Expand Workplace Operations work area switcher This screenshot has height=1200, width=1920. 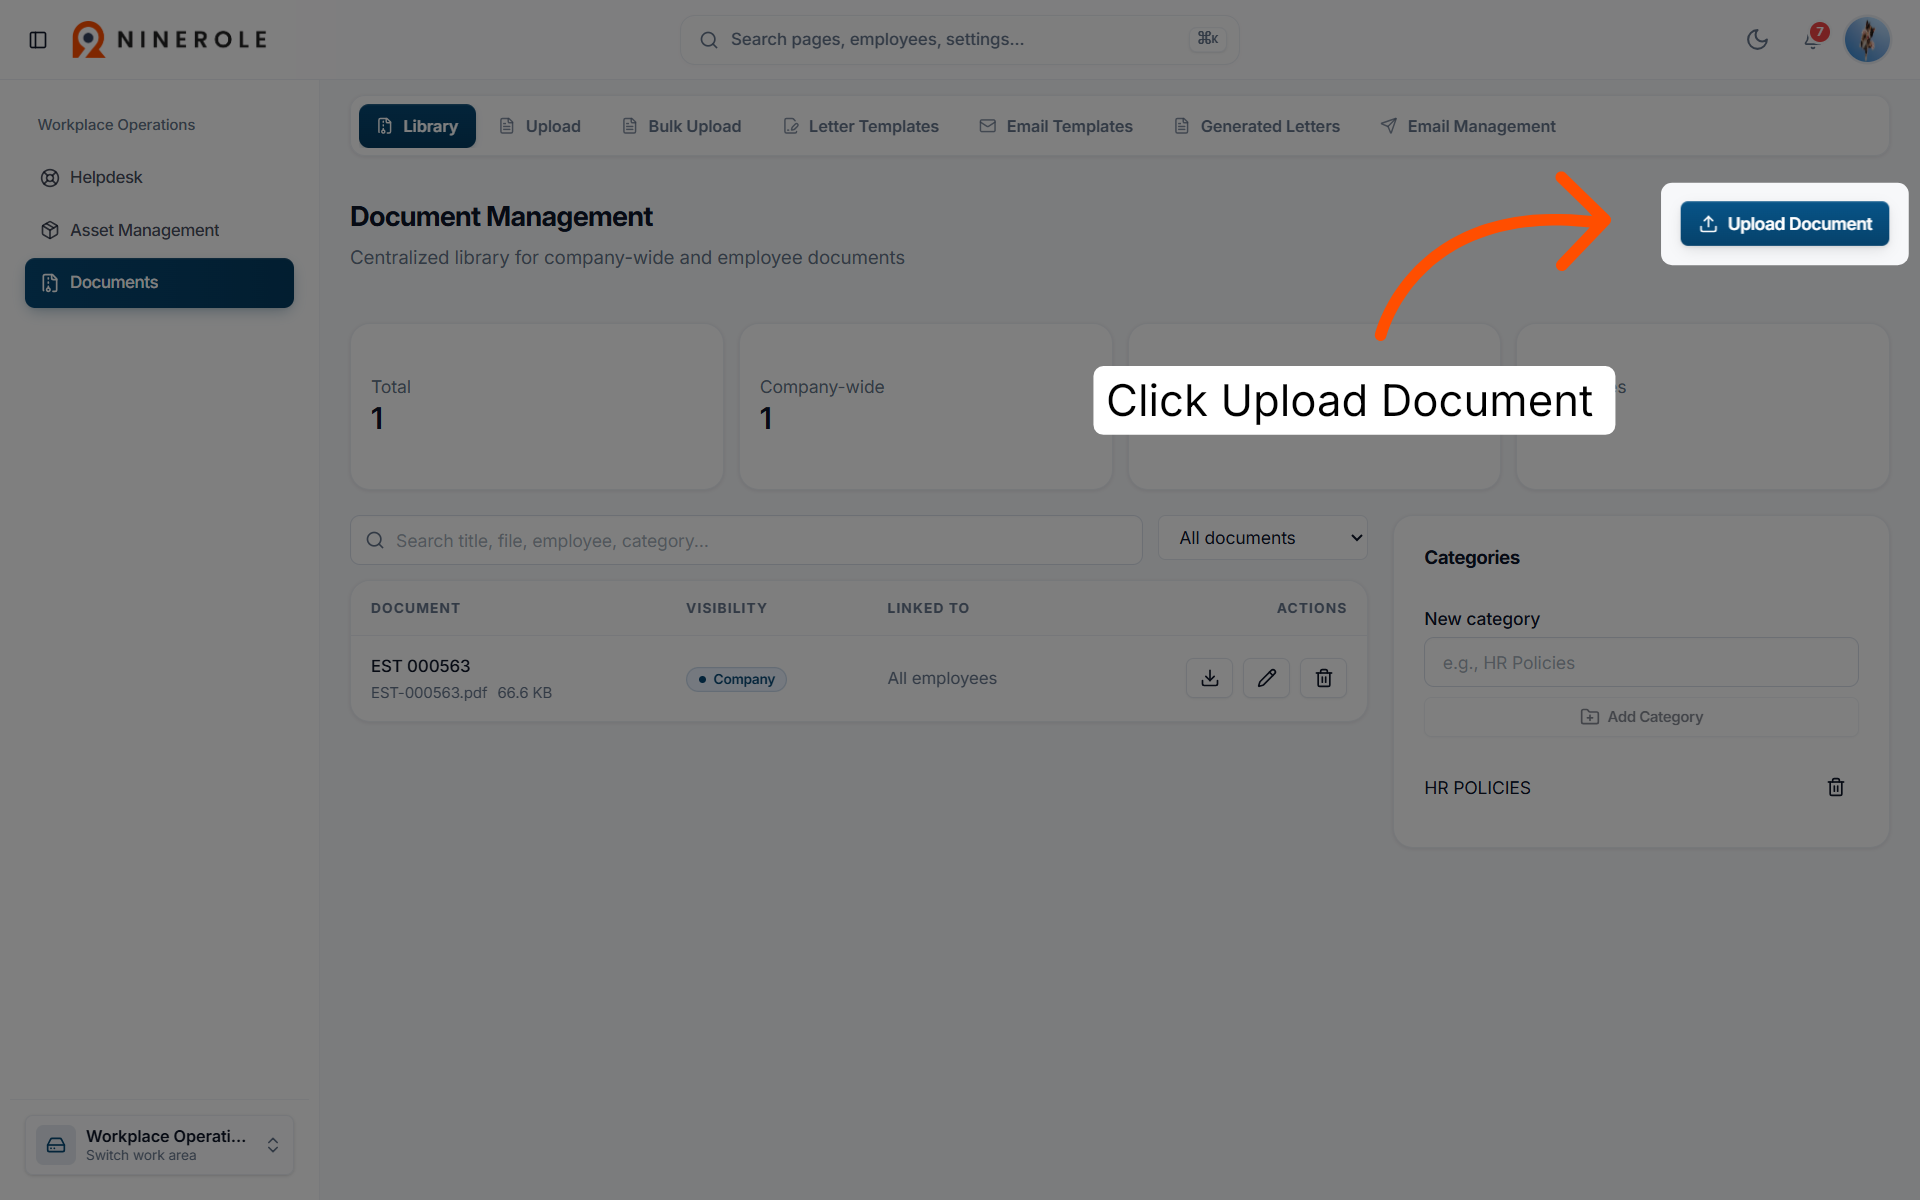[160, 1145]
